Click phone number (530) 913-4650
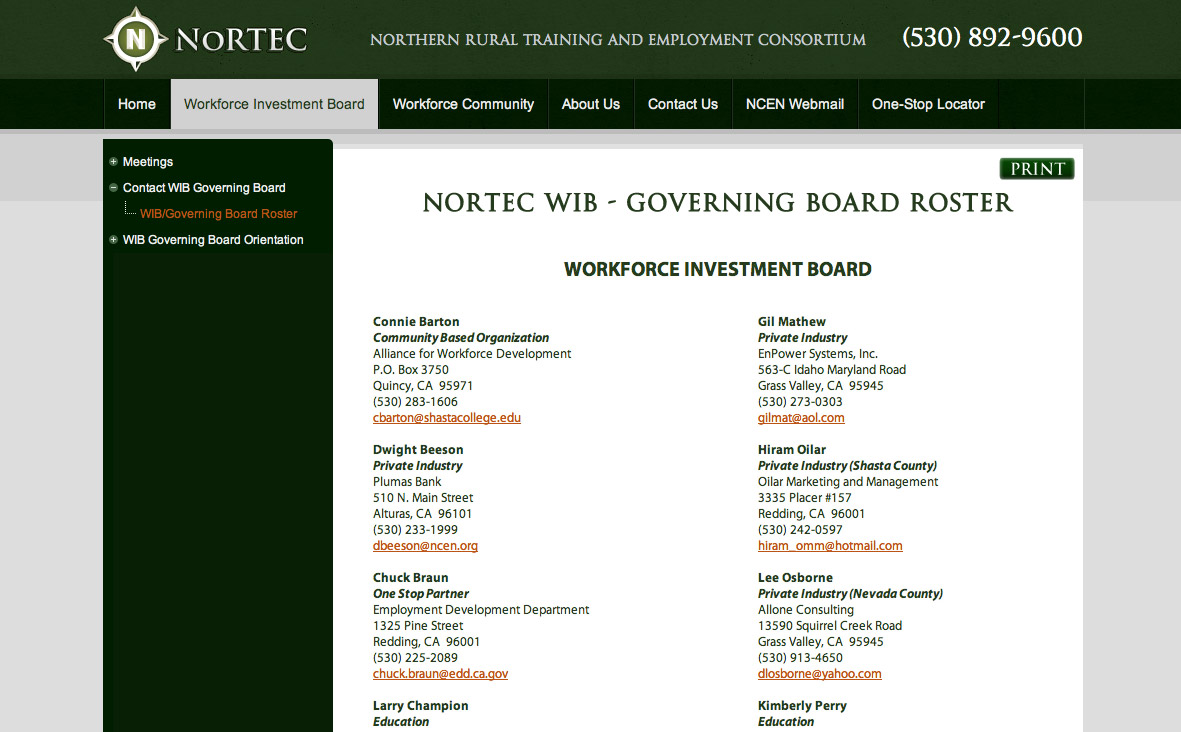The width and height of the screenshot is (1181, 732). tap(800, 658)
